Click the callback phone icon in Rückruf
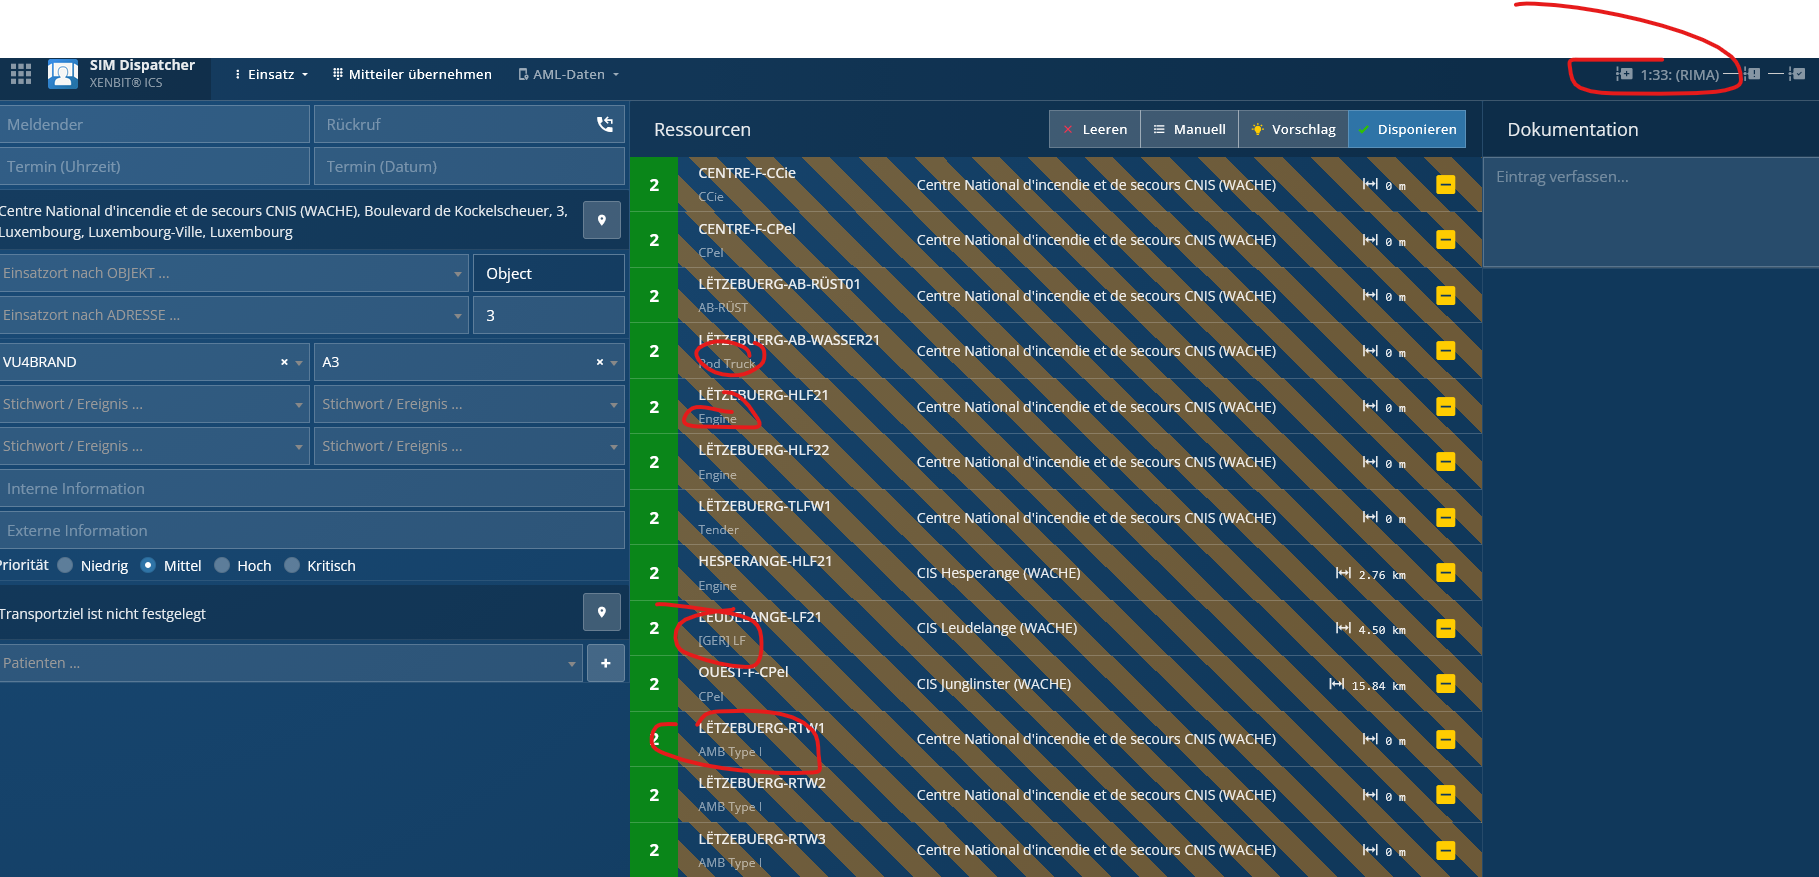Viewport: 1819px width, 877px height. [605, 124]
